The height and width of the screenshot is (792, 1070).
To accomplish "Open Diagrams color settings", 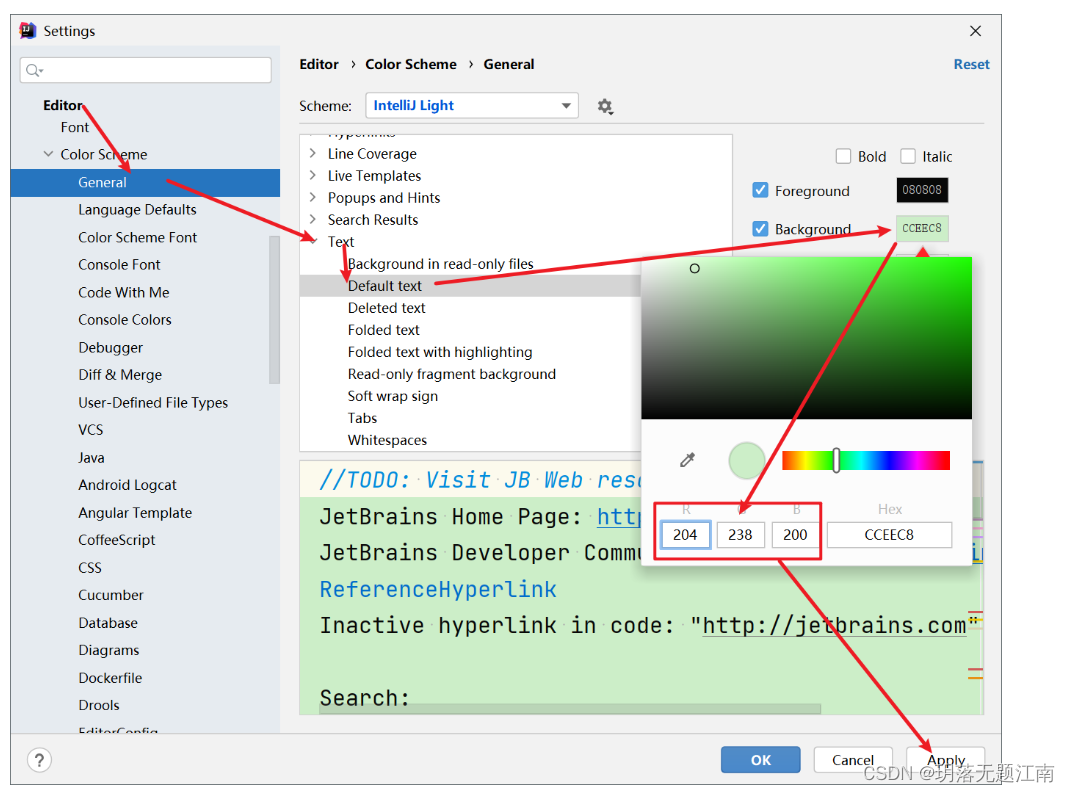I will (x=109, y=650).
